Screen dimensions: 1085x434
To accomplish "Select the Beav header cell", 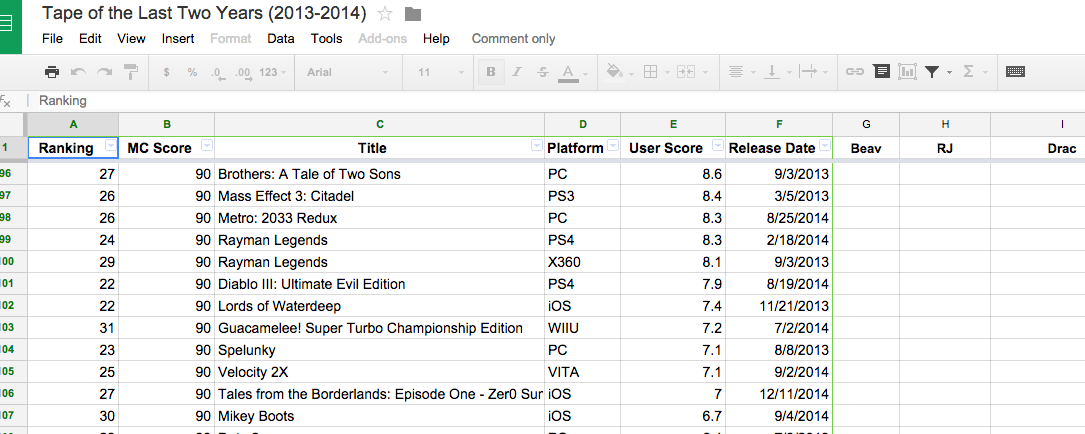I will point(866,148).
